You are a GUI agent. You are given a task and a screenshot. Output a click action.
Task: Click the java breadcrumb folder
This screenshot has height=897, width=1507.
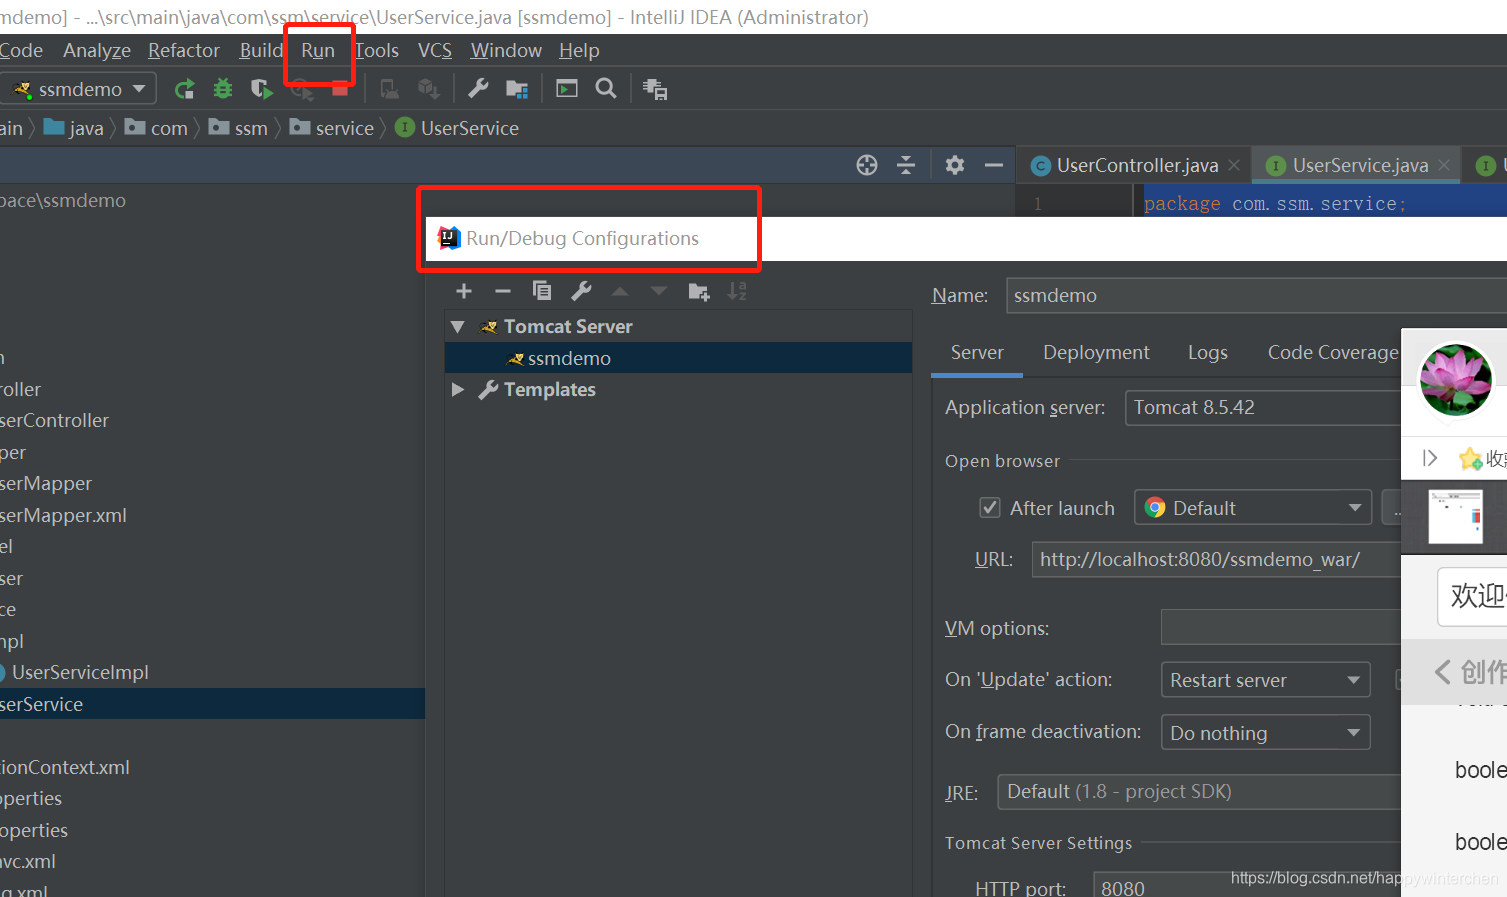click(74, 128)
